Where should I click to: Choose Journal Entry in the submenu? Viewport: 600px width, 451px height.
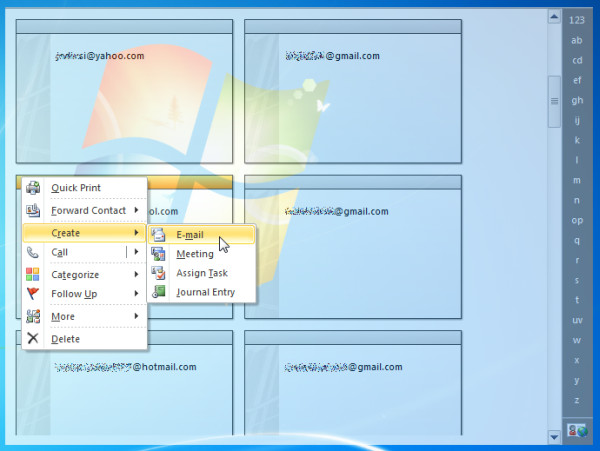[x=201, y=292]
